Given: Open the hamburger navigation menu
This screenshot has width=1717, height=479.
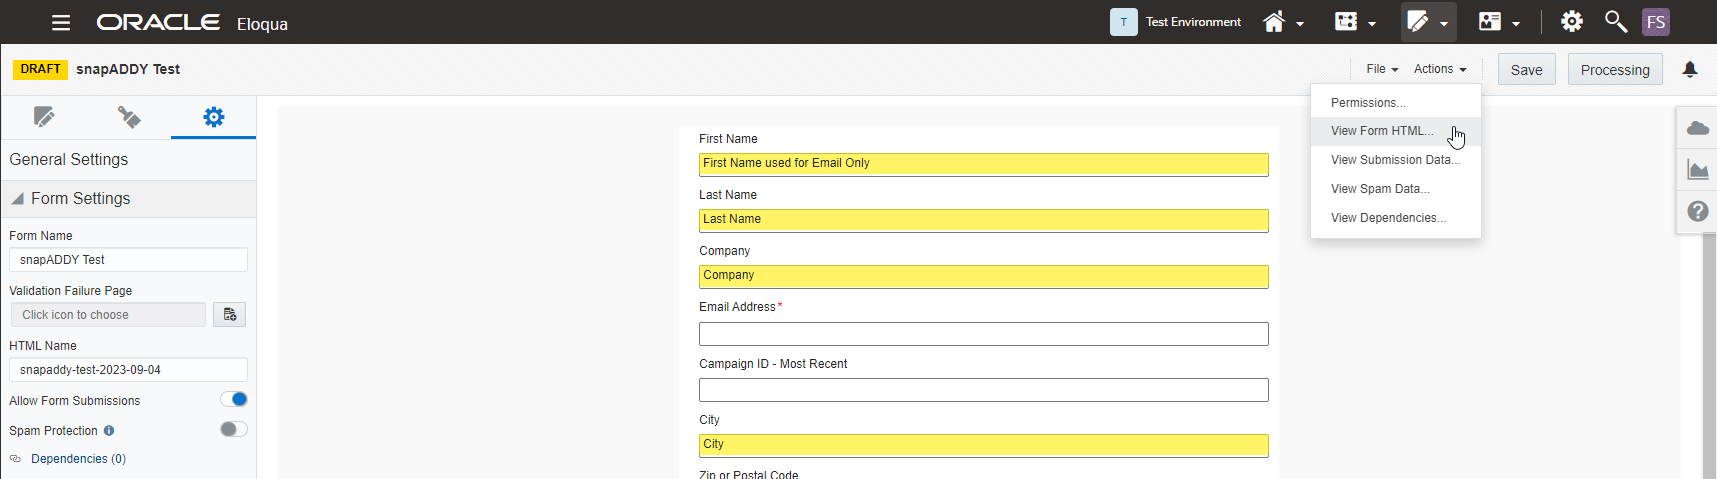Looking at the screenshot, I should [61, 22].
